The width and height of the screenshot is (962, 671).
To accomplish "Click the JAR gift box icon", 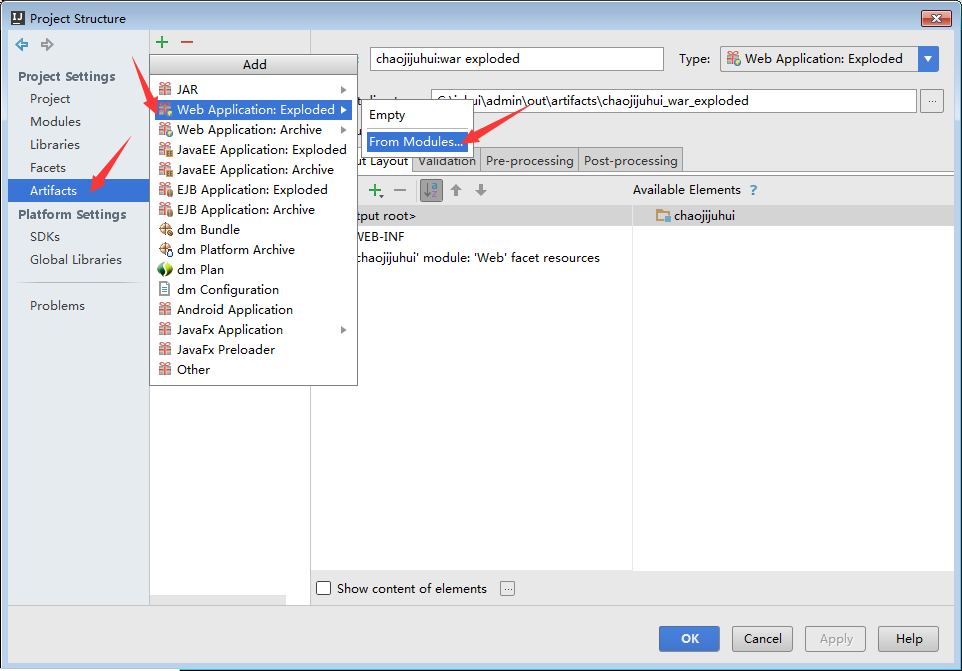I will pyautogui.click(x=165, y=89).
